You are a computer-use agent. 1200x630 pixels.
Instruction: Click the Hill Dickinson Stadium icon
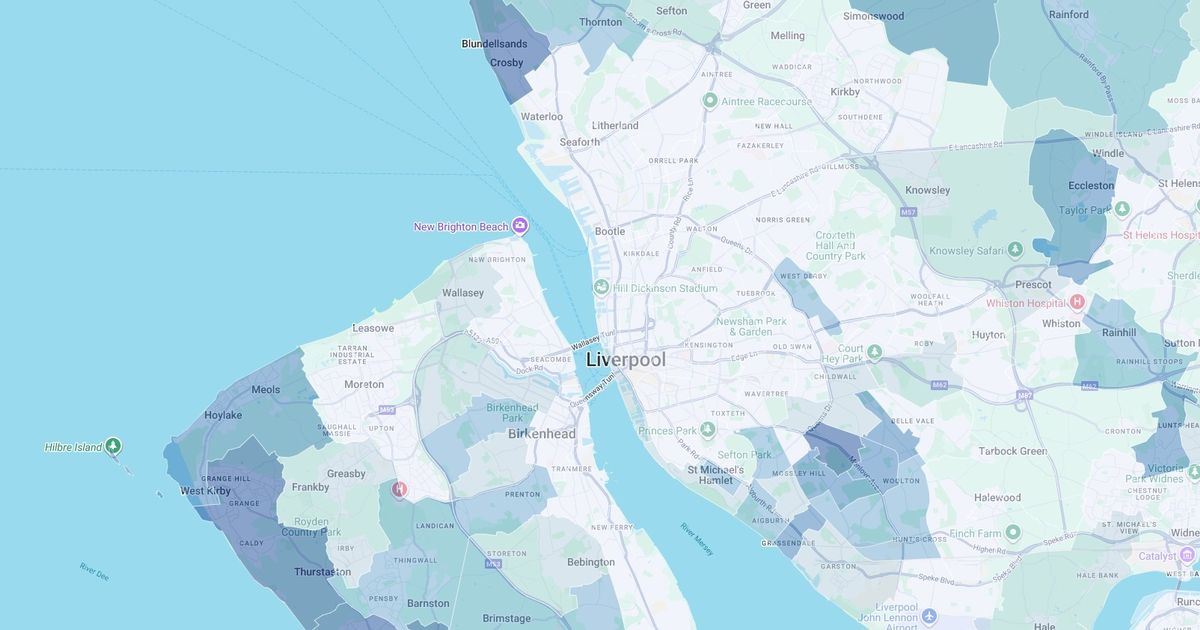(601, 288)
